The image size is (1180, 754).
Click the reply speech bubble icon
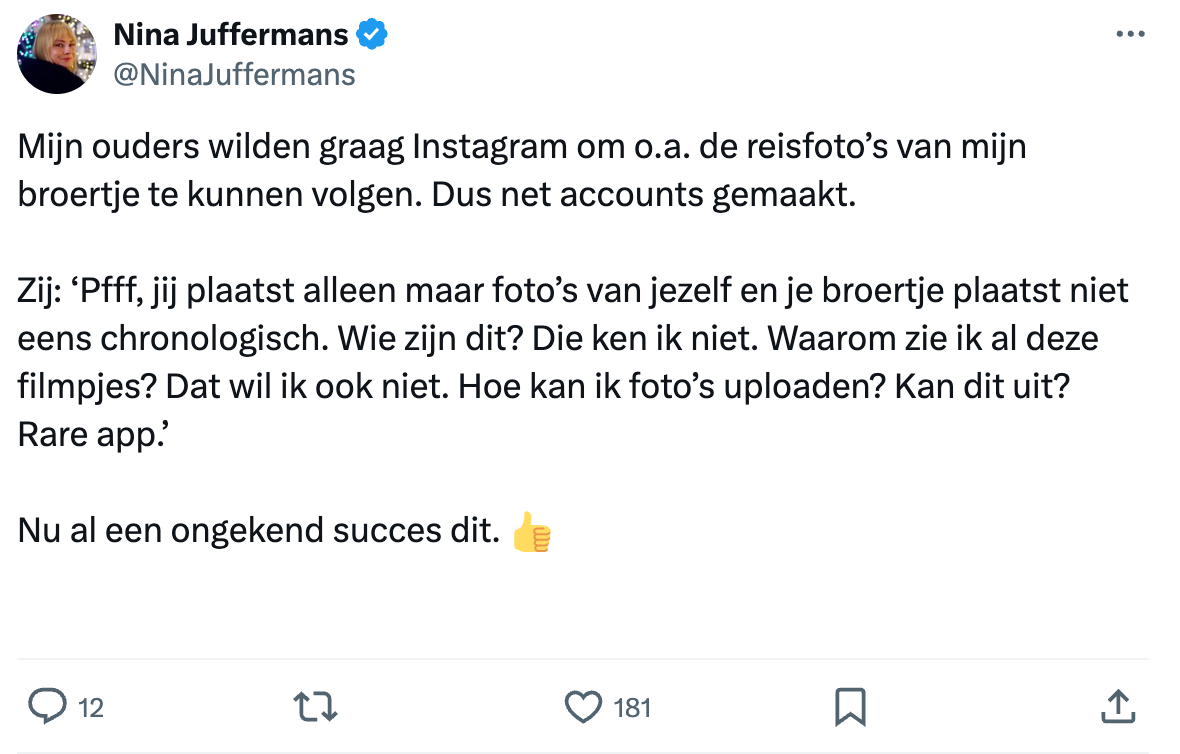point(46,707)
